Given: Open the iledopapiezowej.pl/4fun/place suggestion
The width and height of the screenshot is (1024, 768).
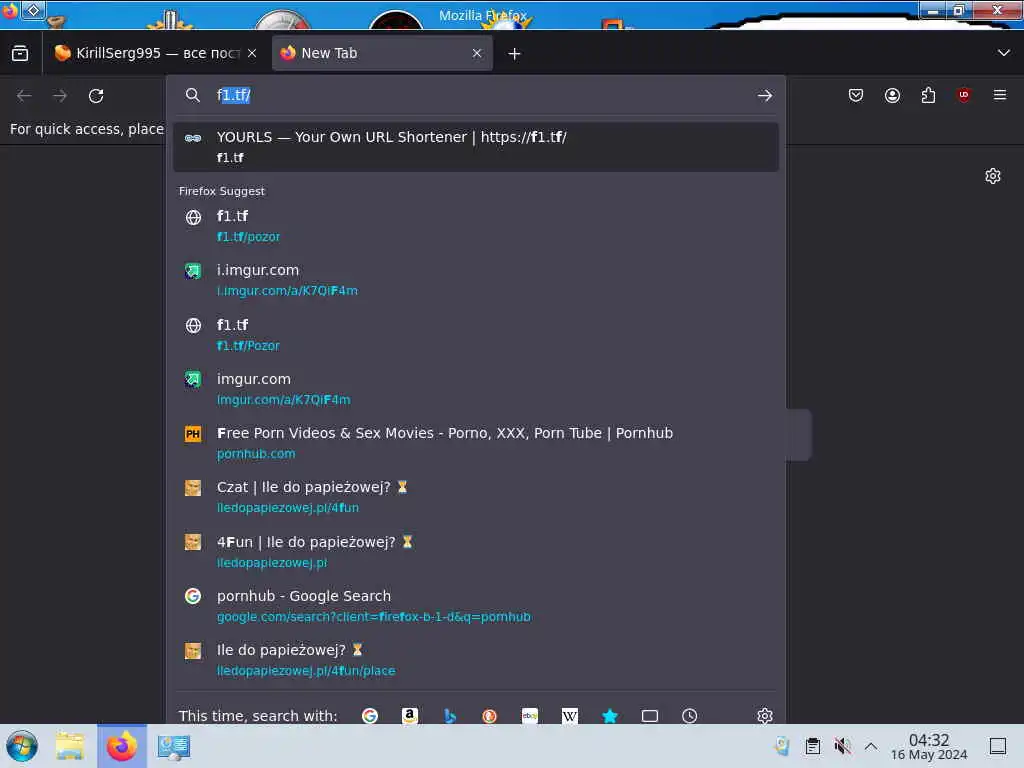Looking at the screenshot, I should tap(475, 660).
